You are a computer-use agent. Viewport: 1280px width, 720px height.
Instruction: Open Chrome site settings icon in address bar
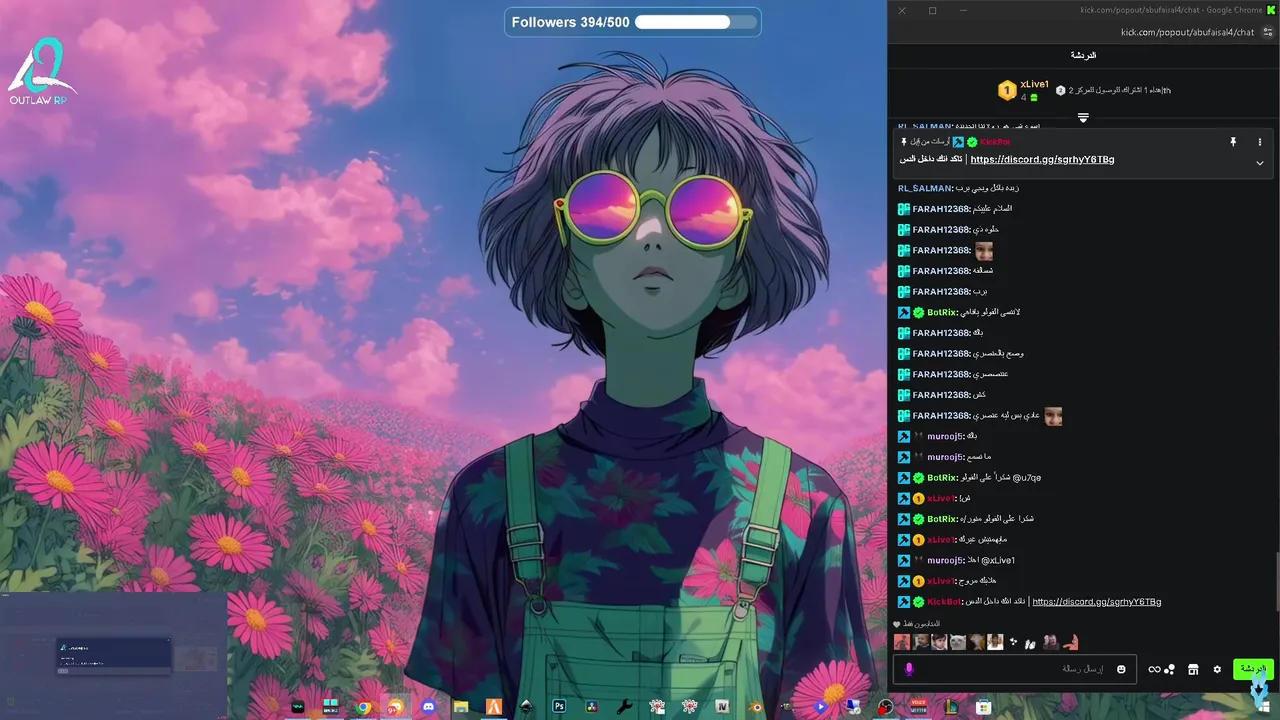(1268, 32)
